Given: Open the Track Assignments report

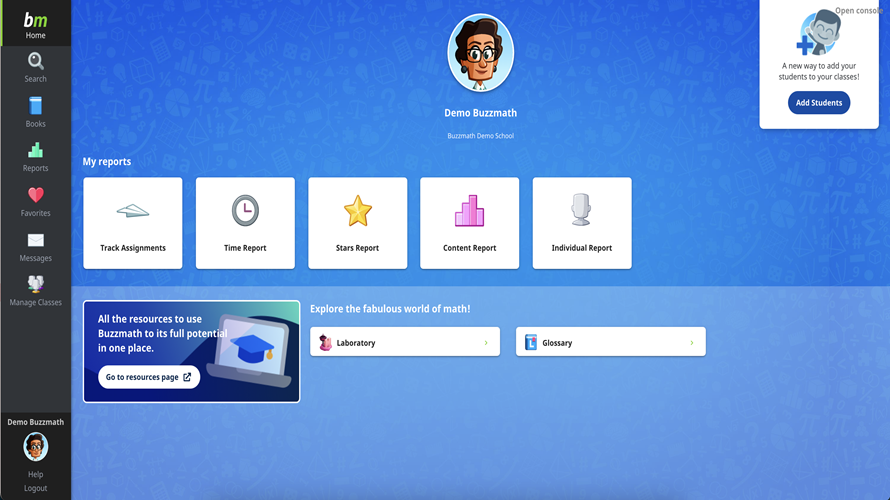Looking at the screenshot, I should click(133, 223).
